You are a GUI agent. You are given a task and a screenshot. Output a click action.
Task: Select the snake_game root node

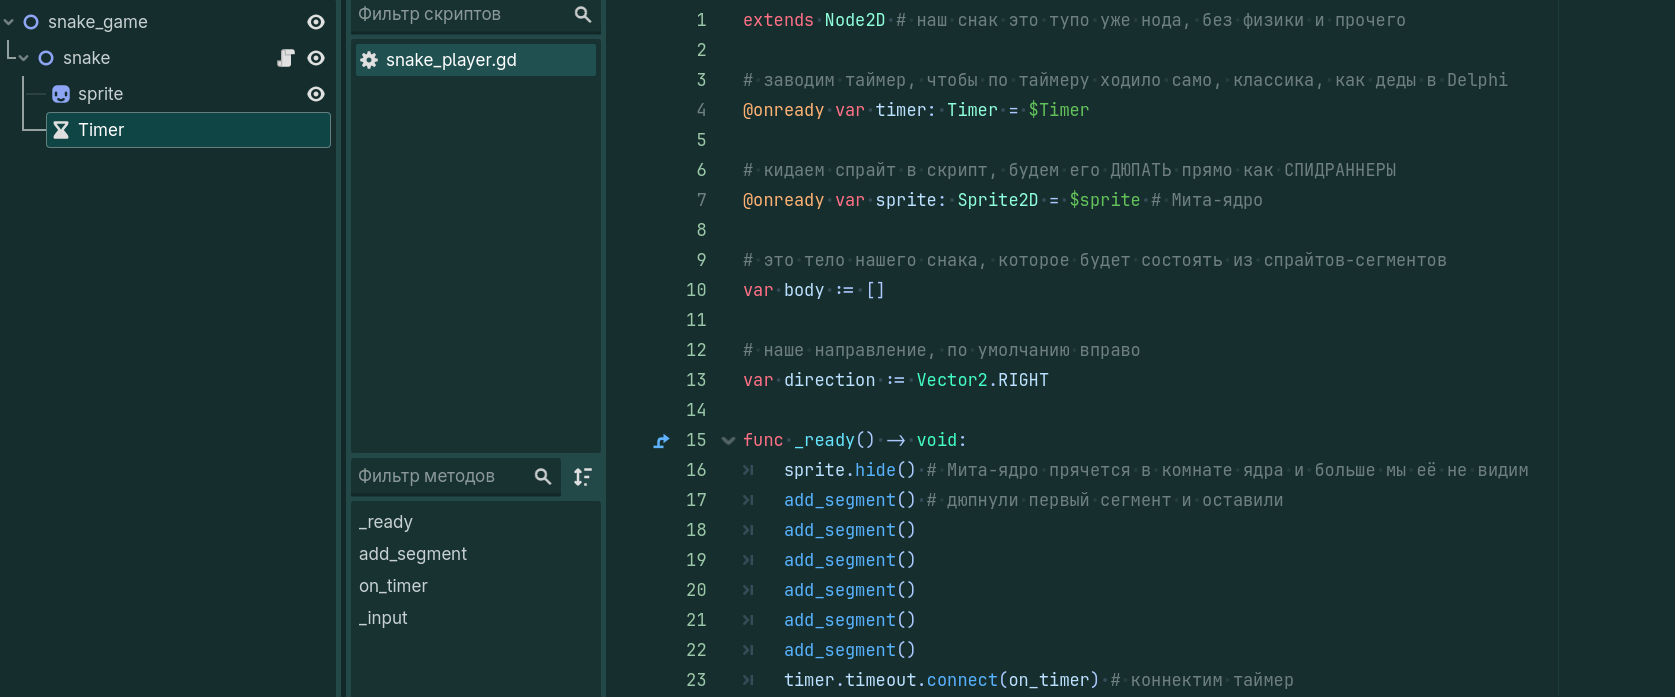click(97, 22)
